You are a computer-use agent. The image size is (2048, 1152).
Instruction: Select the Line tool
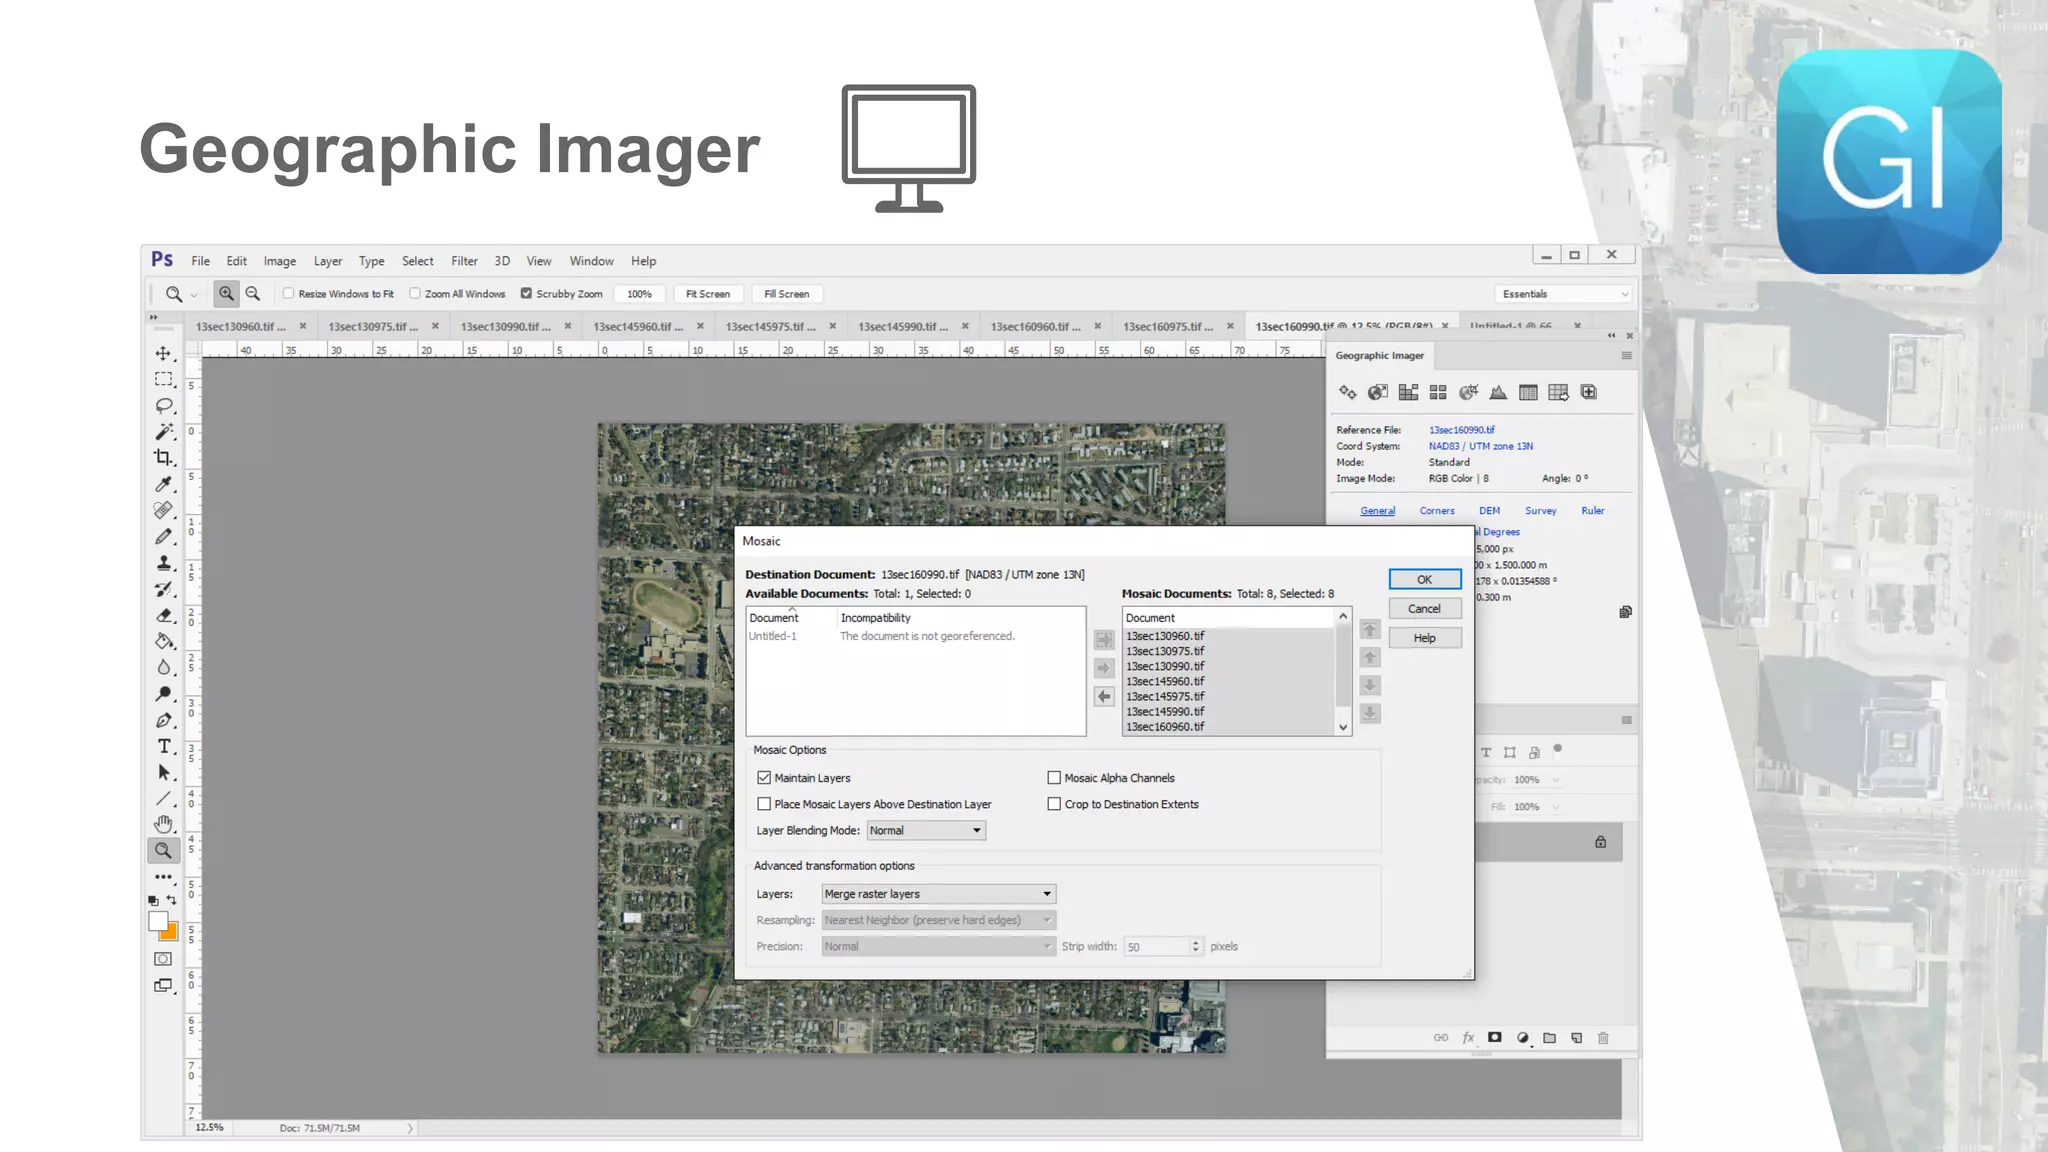(x=163, y=798)
